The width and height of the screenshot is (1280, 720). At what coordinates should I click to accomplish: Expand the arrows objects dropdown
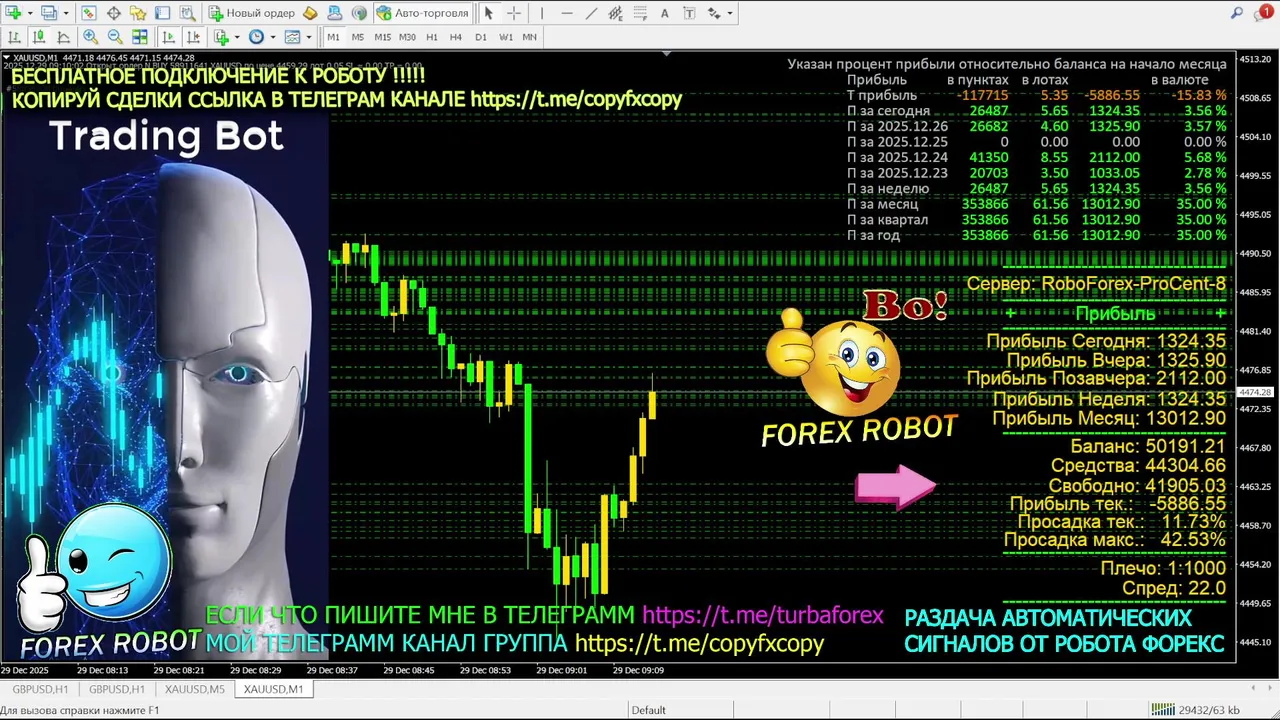(730, 13)
